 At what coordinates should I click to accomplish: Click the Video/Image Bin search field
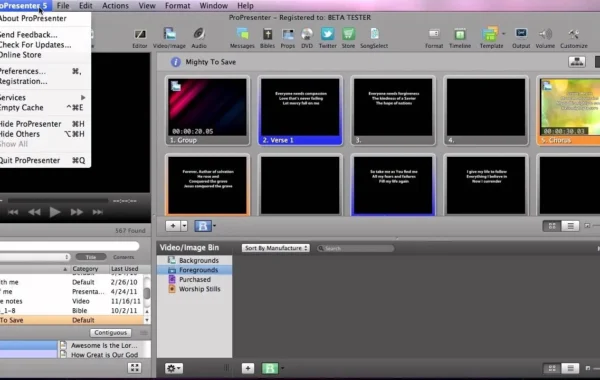point(355,248)
